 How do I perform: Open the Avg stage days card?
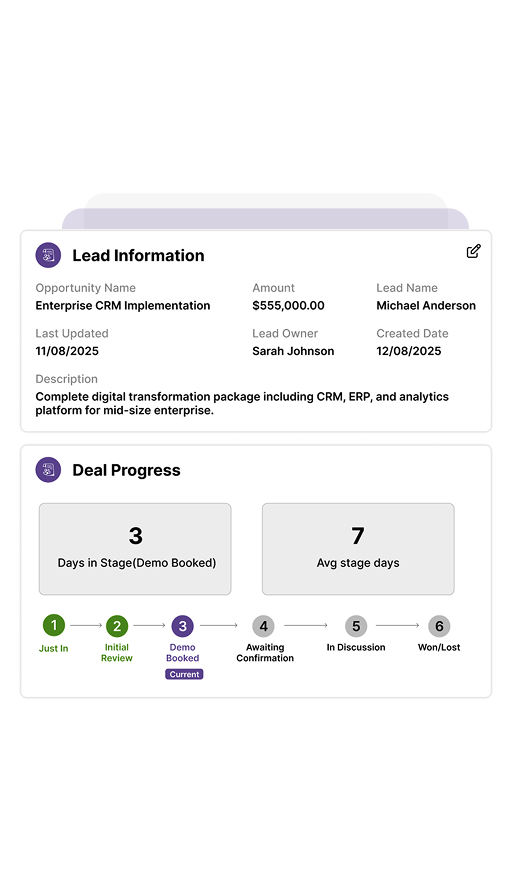[358, 549]
